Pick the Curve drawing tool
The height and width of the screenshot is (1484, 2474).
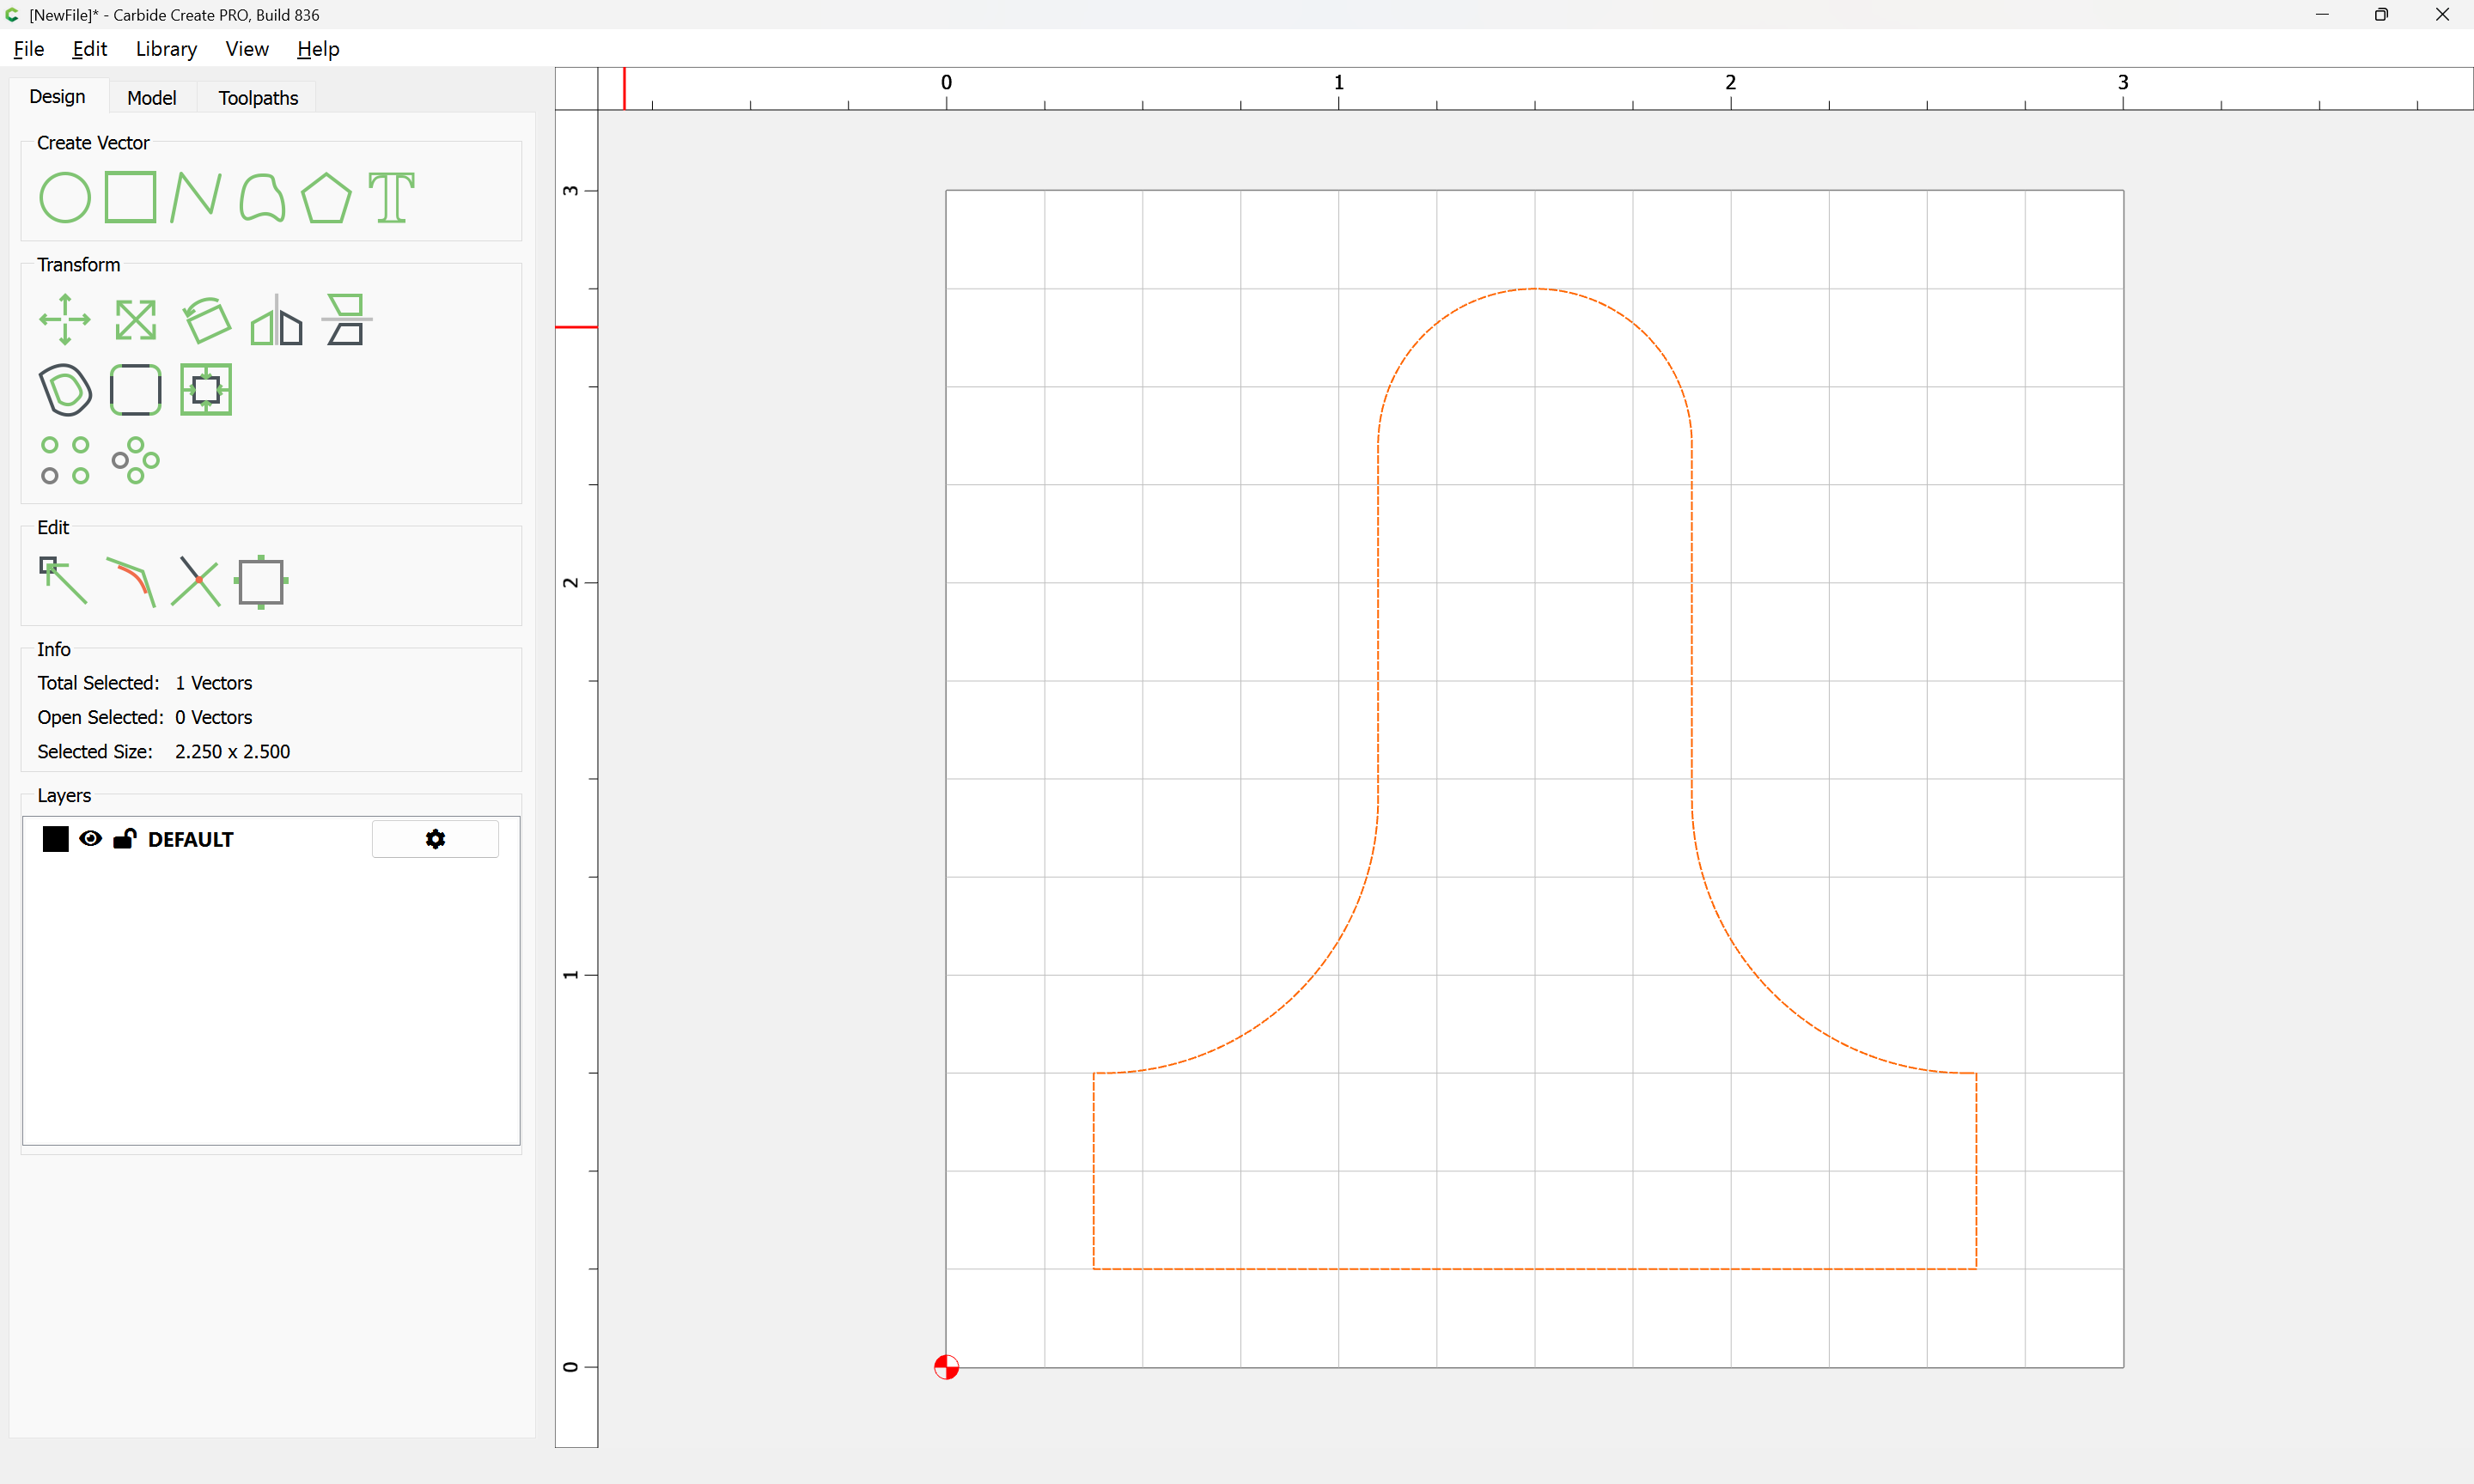(262, 197)
